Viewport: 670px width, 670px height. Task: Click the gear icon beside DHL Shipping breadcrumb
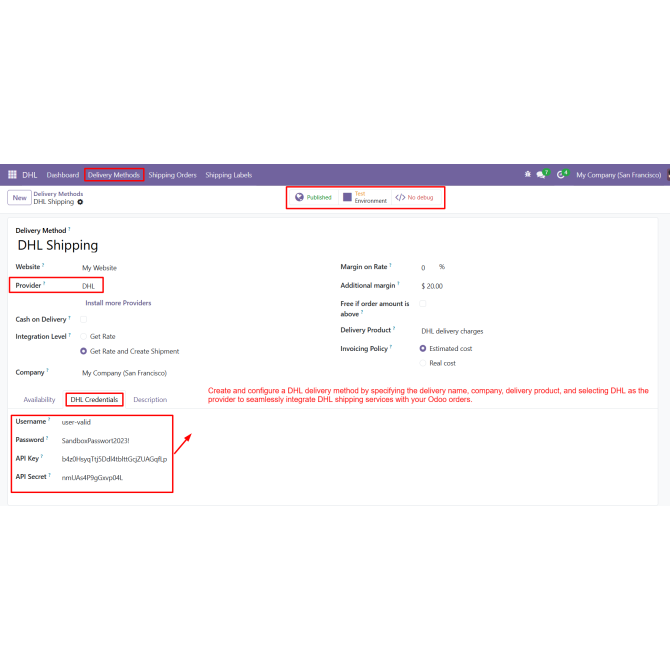80,202
